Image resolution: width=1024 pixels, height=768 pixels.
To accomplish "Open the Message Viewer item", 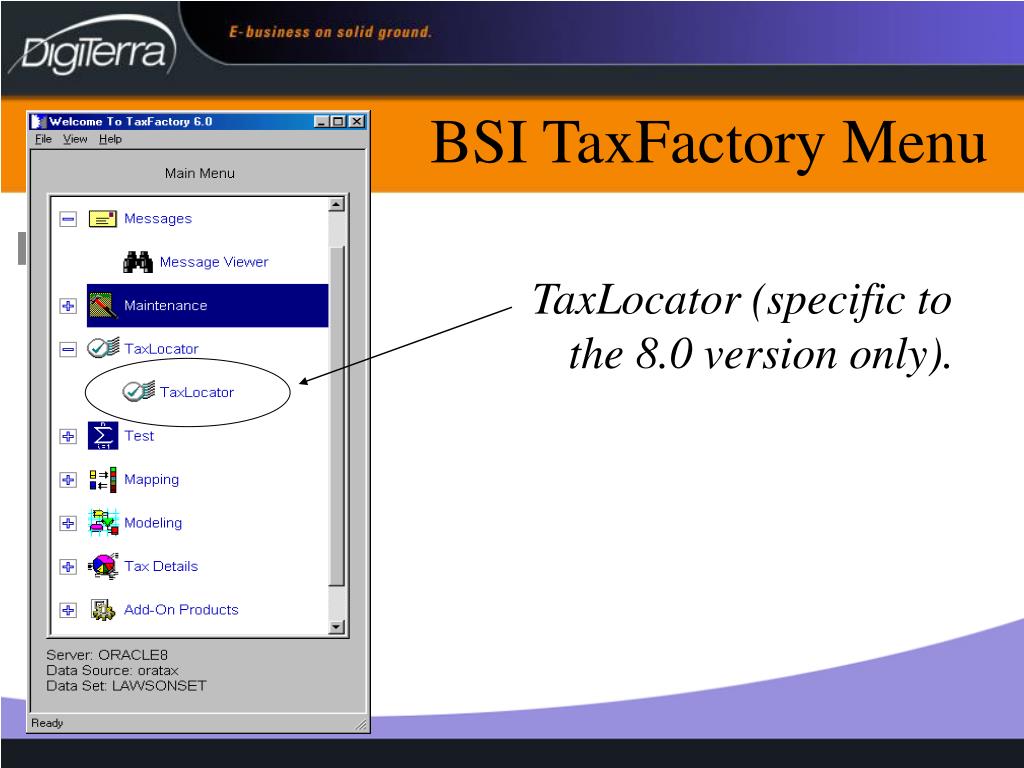I will [214, 262].
